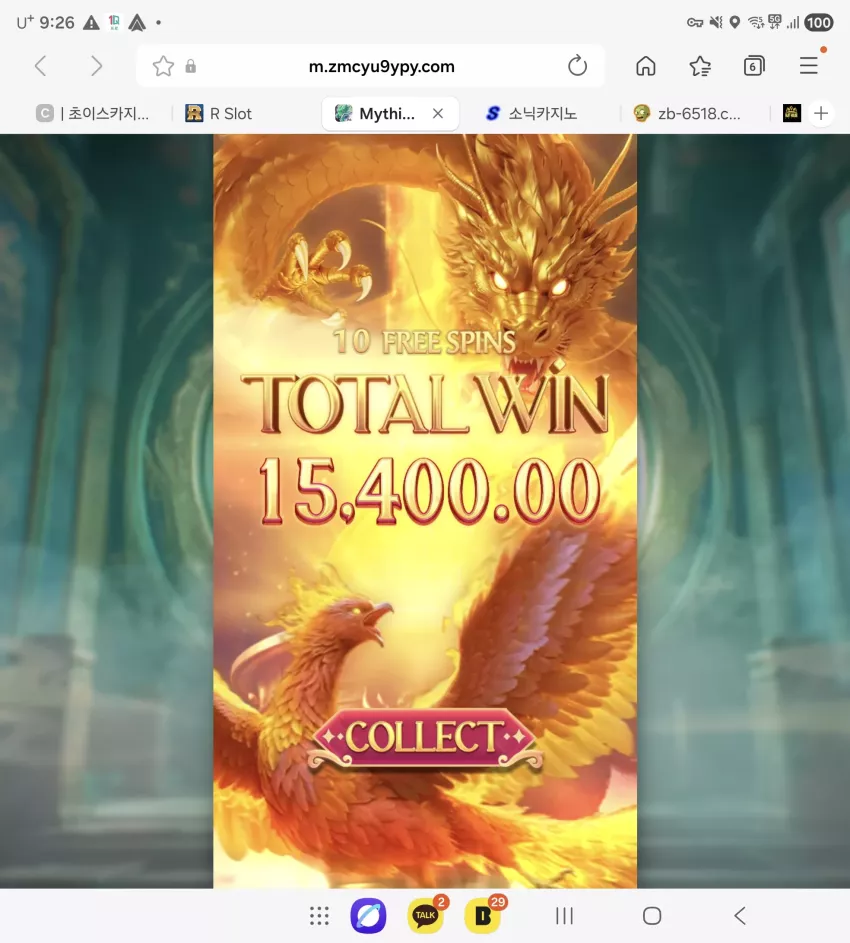Show recent apps navigation button

coord(564,916)
